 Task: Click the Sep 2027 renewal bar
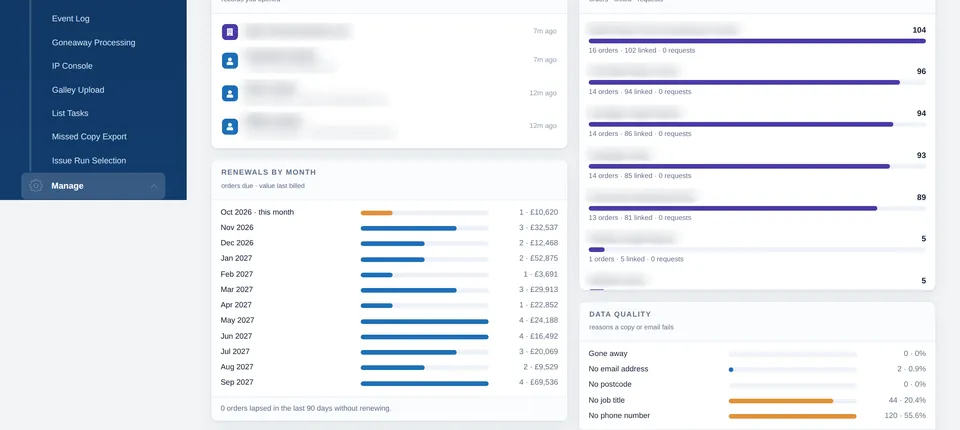pyautogui.click(x=424, y=383)
